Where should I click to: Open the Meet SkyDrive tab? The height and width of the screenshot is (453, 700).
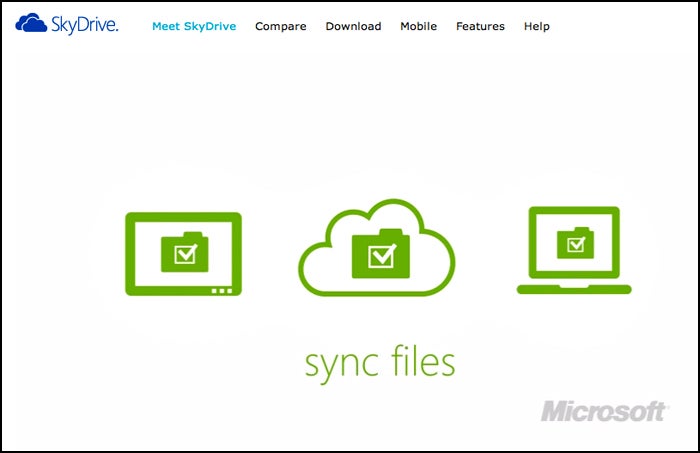[194, 26]
